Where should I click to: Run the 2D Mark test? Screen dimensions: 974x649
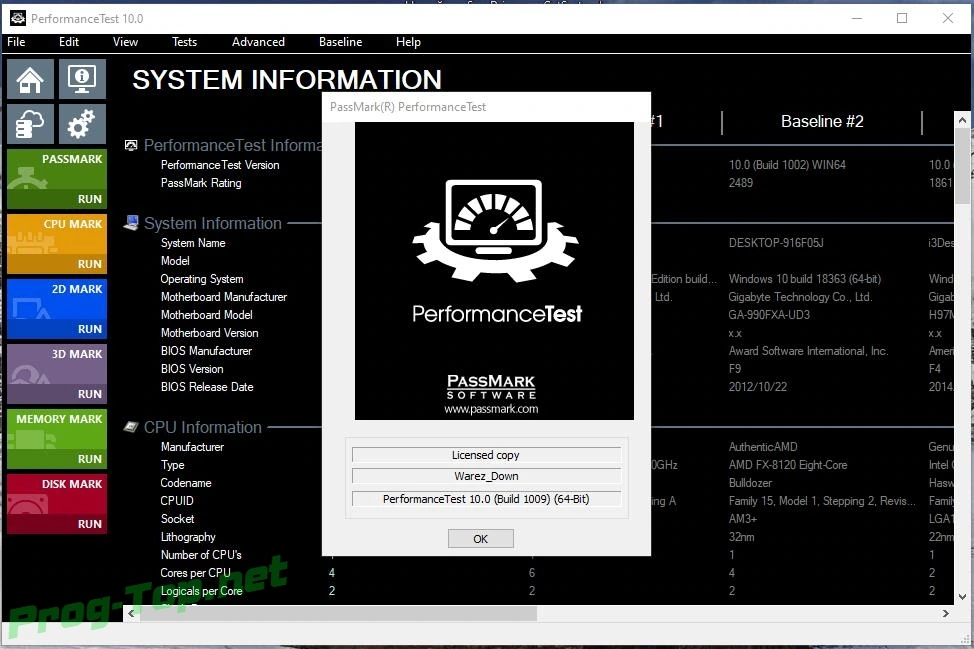click(x=89, y=329)
